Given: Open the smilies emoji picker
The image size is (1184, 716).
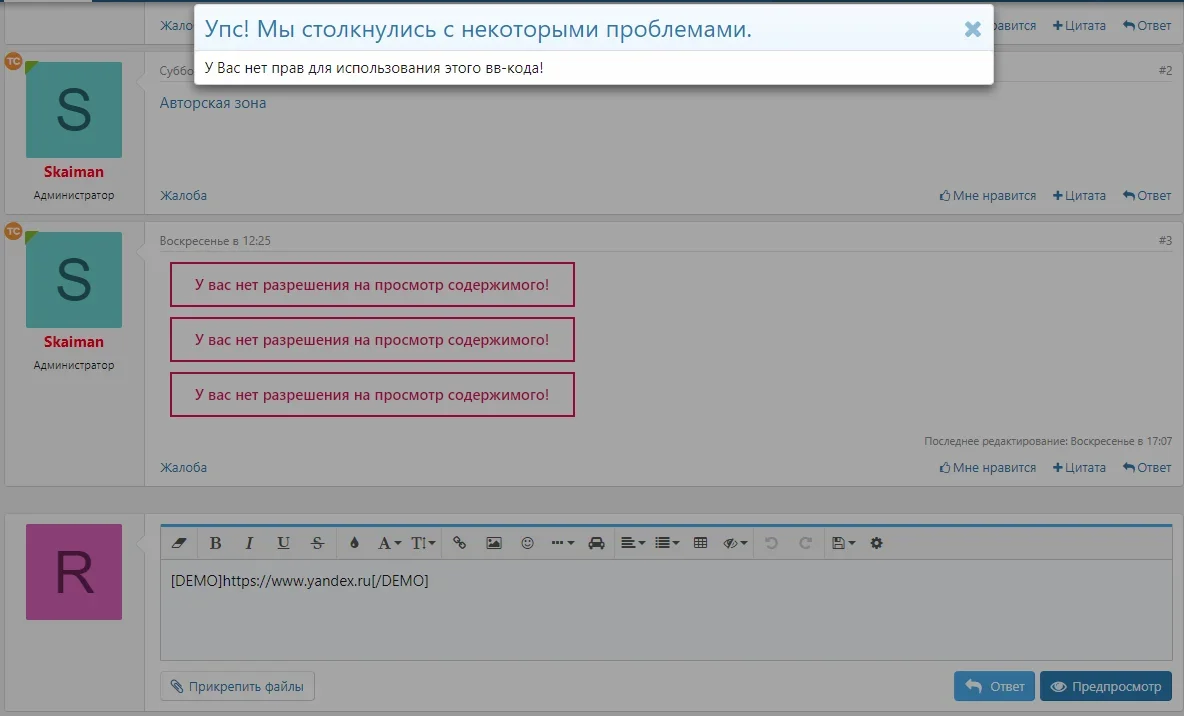Looking at the screenshot, I should pyautogui.click(x=528, y=543).
